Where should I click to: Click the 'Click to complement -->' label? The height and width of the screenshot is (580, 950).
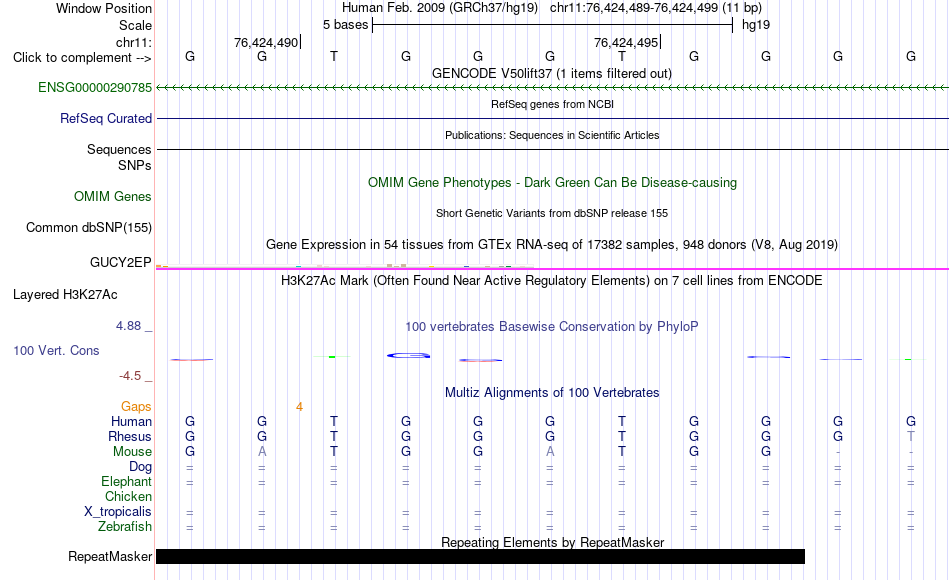[82, 58]
